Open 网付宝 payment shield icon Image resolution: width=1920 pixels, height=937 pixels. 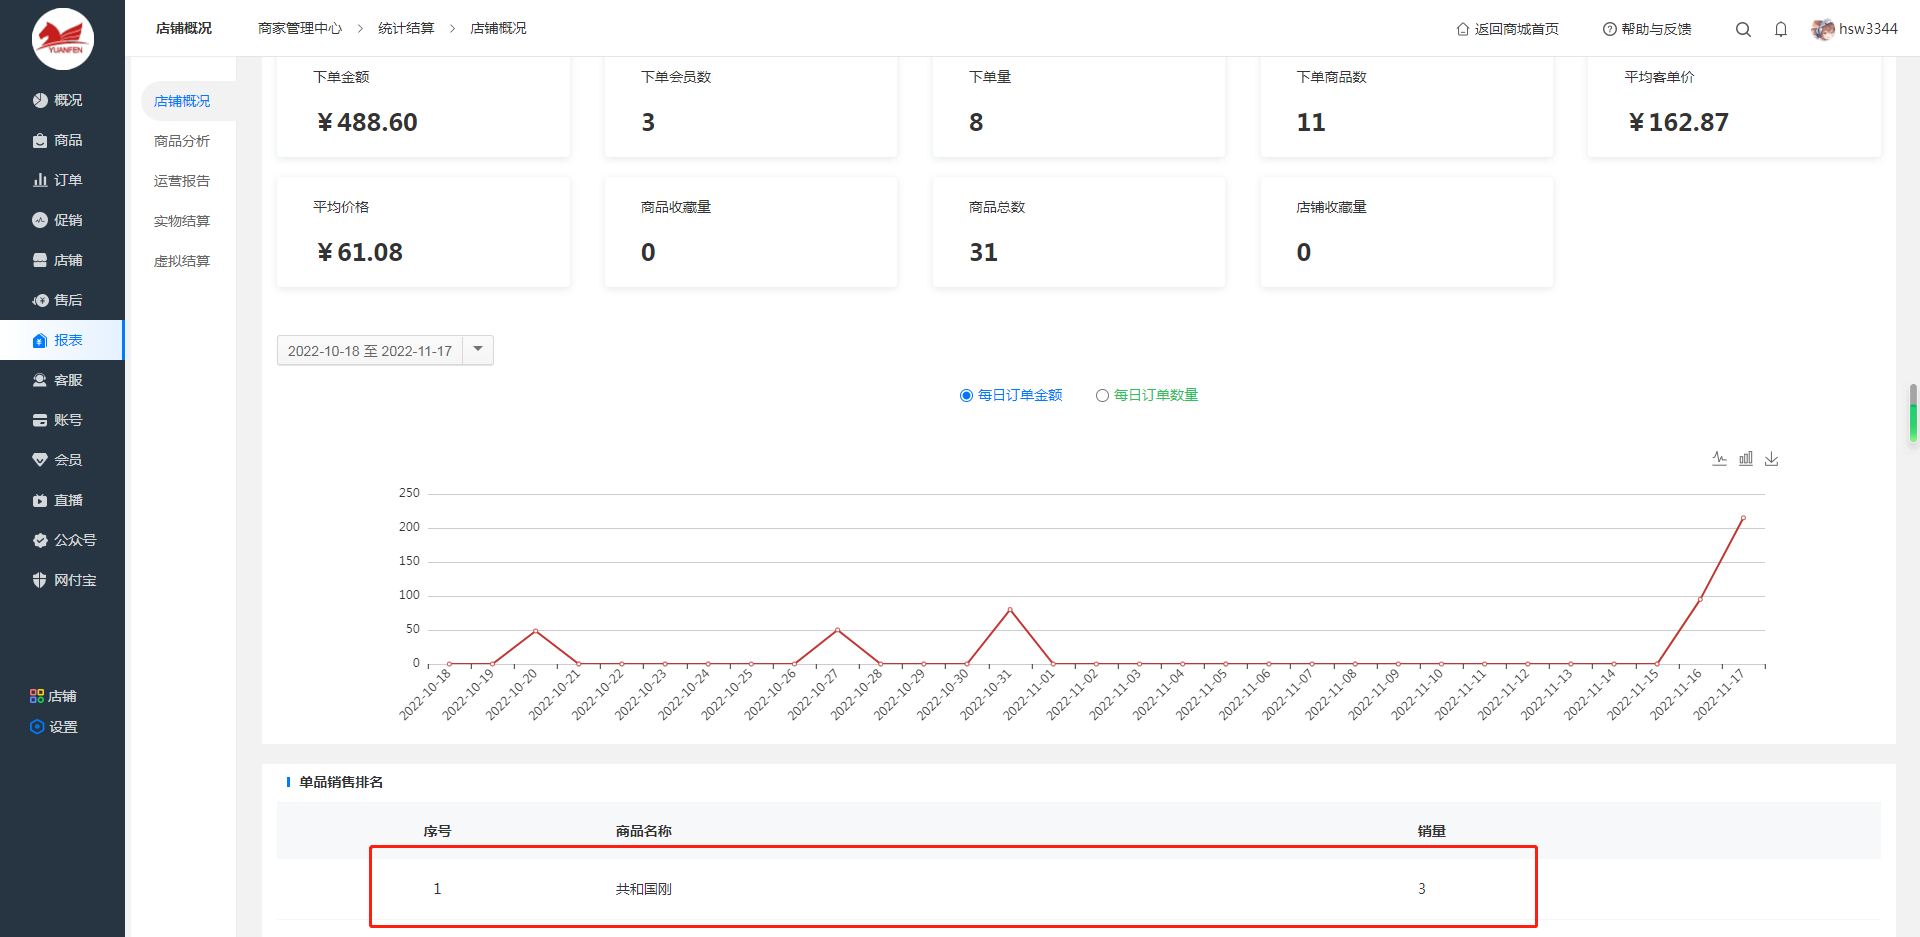coord(40,580)
